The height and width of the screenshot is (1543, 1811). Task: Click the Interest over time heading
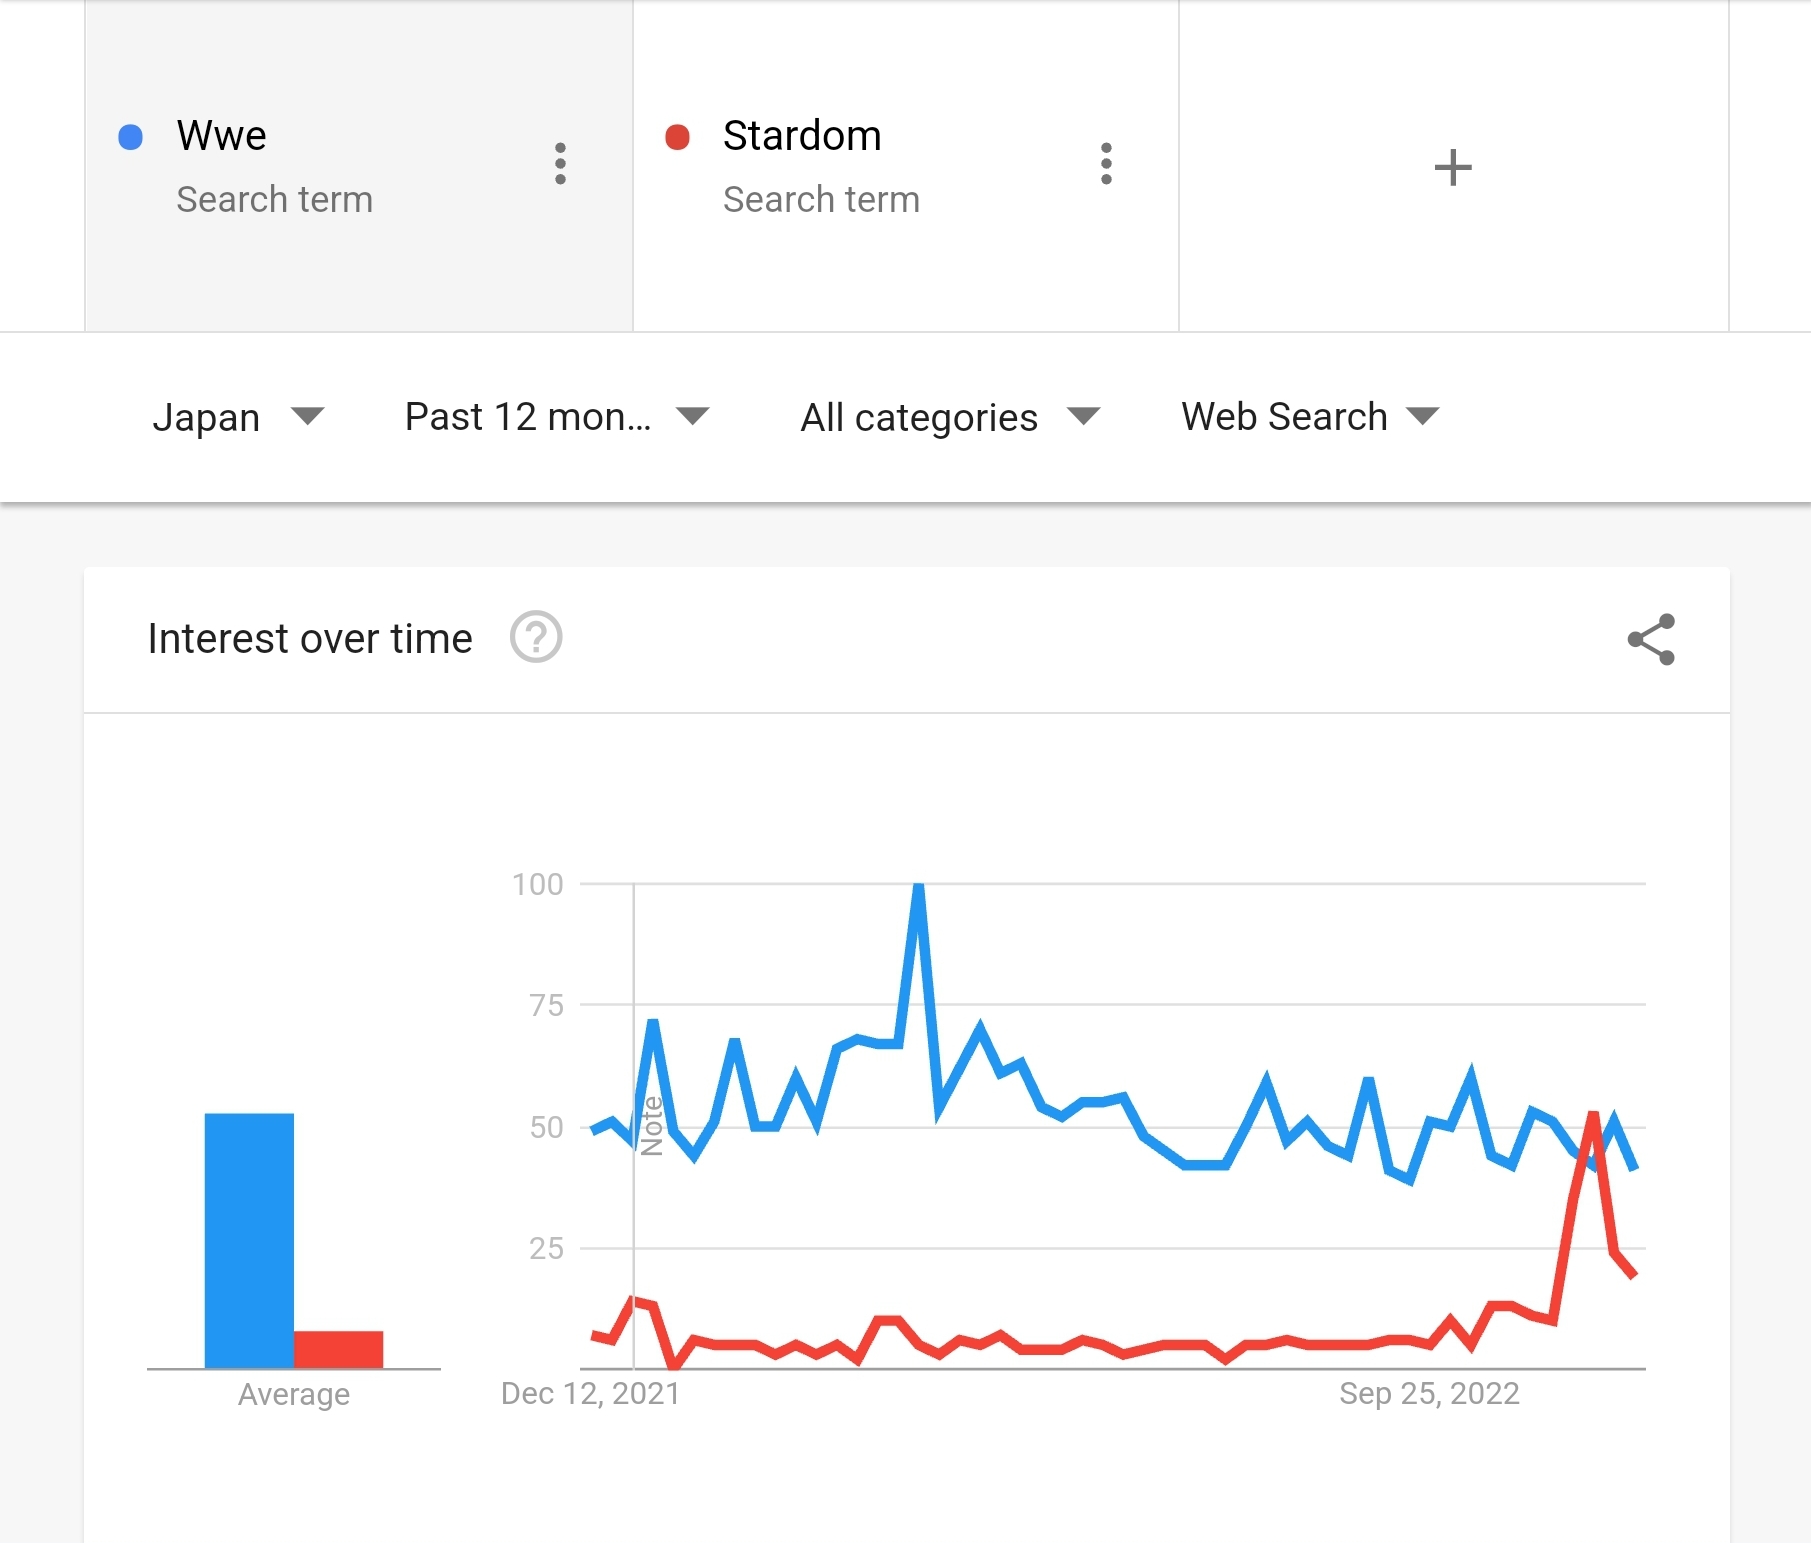[310, 639]
